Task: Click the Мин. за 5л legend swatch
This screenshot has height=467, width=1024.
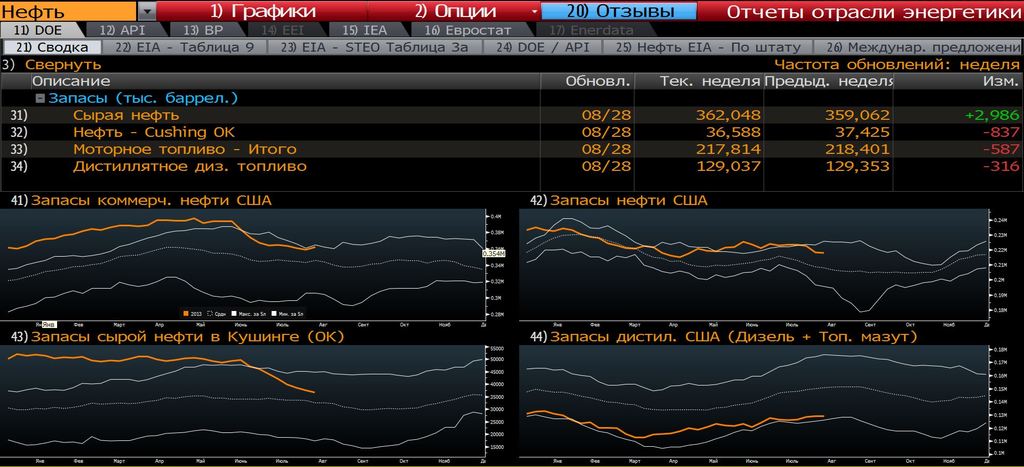Action: click(x=274, y=314)
